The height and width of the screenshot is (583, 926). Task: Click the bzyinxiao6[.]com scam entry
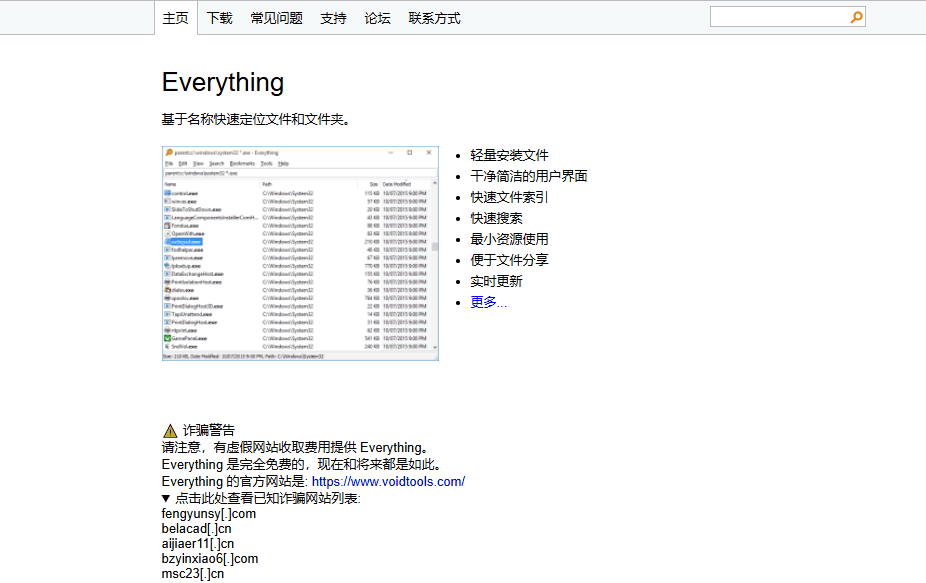click(210, 559)
